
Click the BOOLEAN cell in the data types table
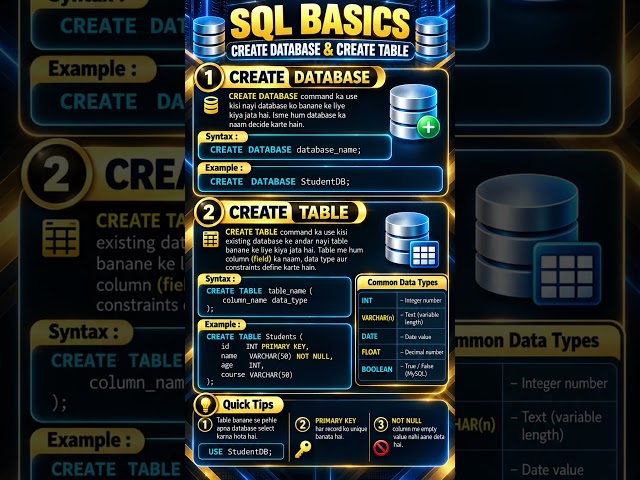(x=377, y=369)
